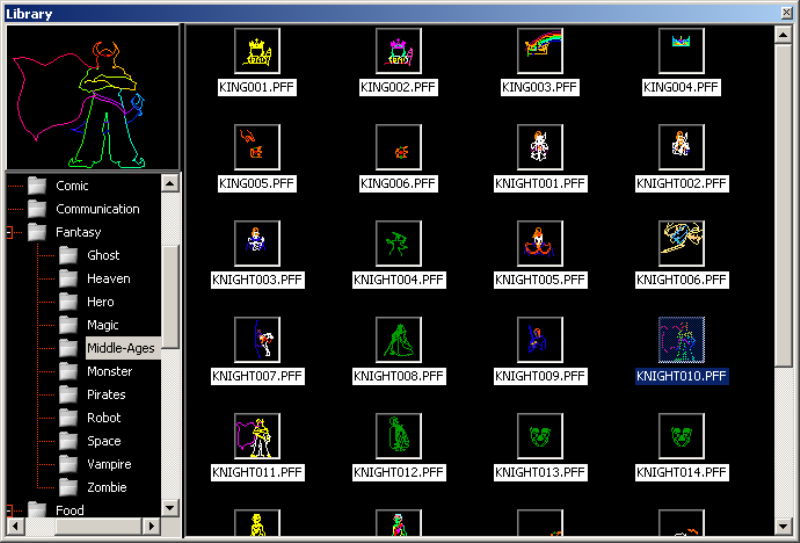Open the Hero subfolder
The image size is (800, 543).
coord(100,302)
